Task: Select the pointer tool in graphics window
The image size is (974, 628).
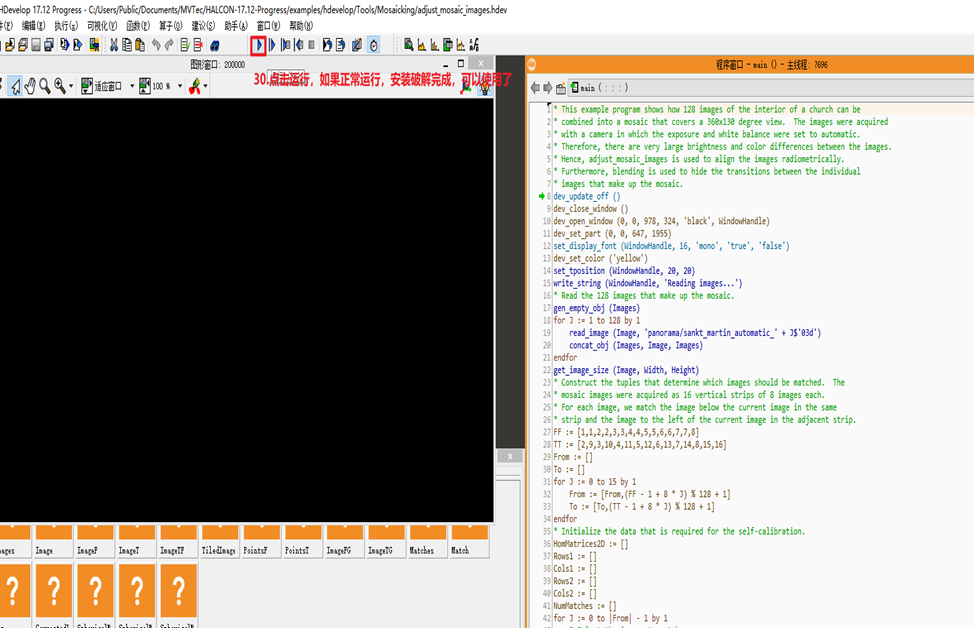Action: coord(16,86)
